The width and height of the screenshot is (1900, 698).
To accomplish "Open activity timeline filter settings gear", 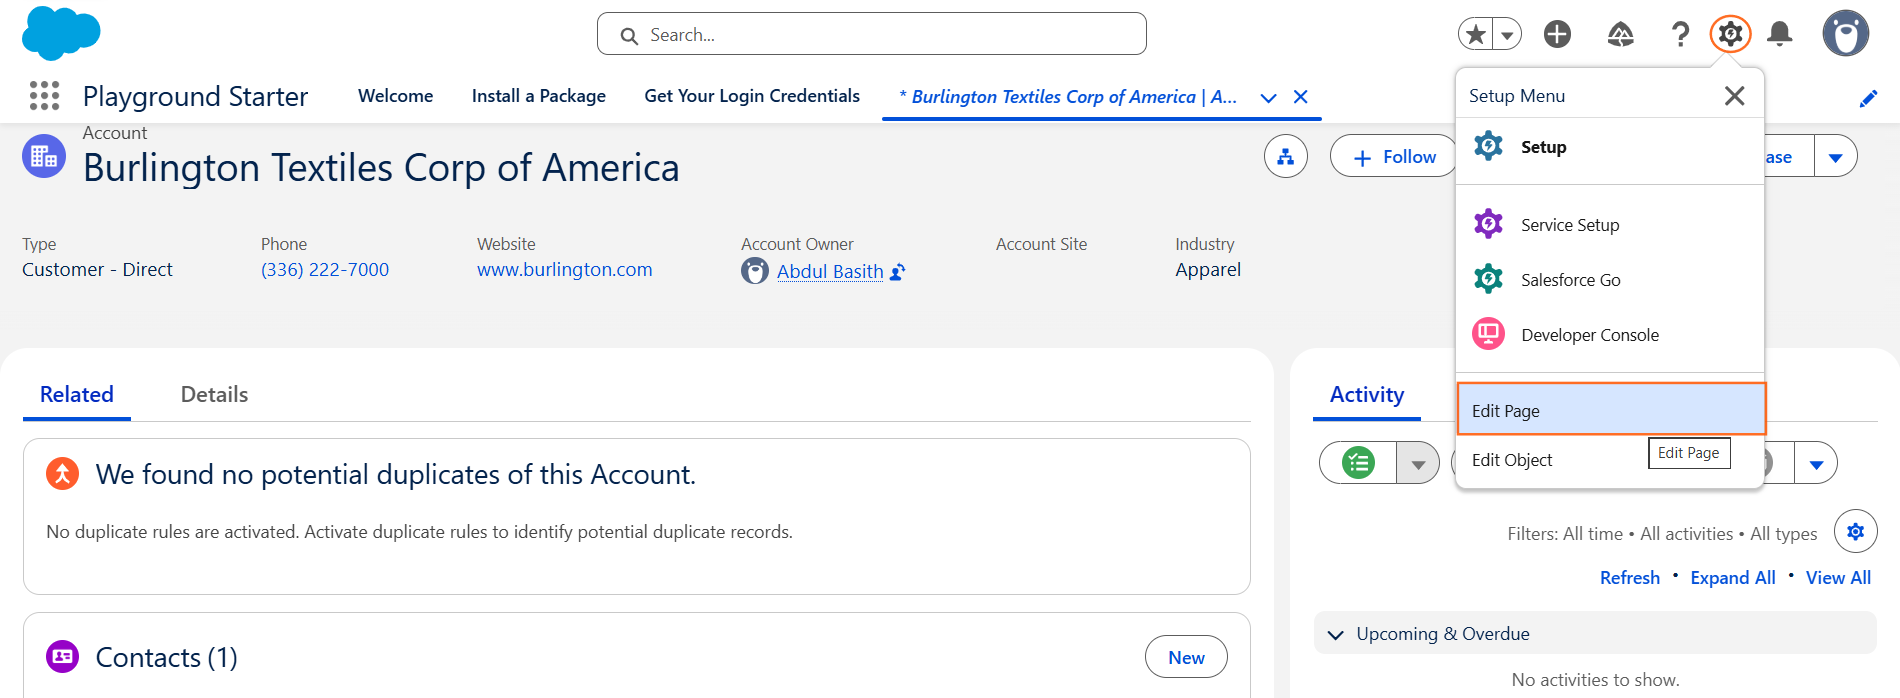I will point(1856,531).
